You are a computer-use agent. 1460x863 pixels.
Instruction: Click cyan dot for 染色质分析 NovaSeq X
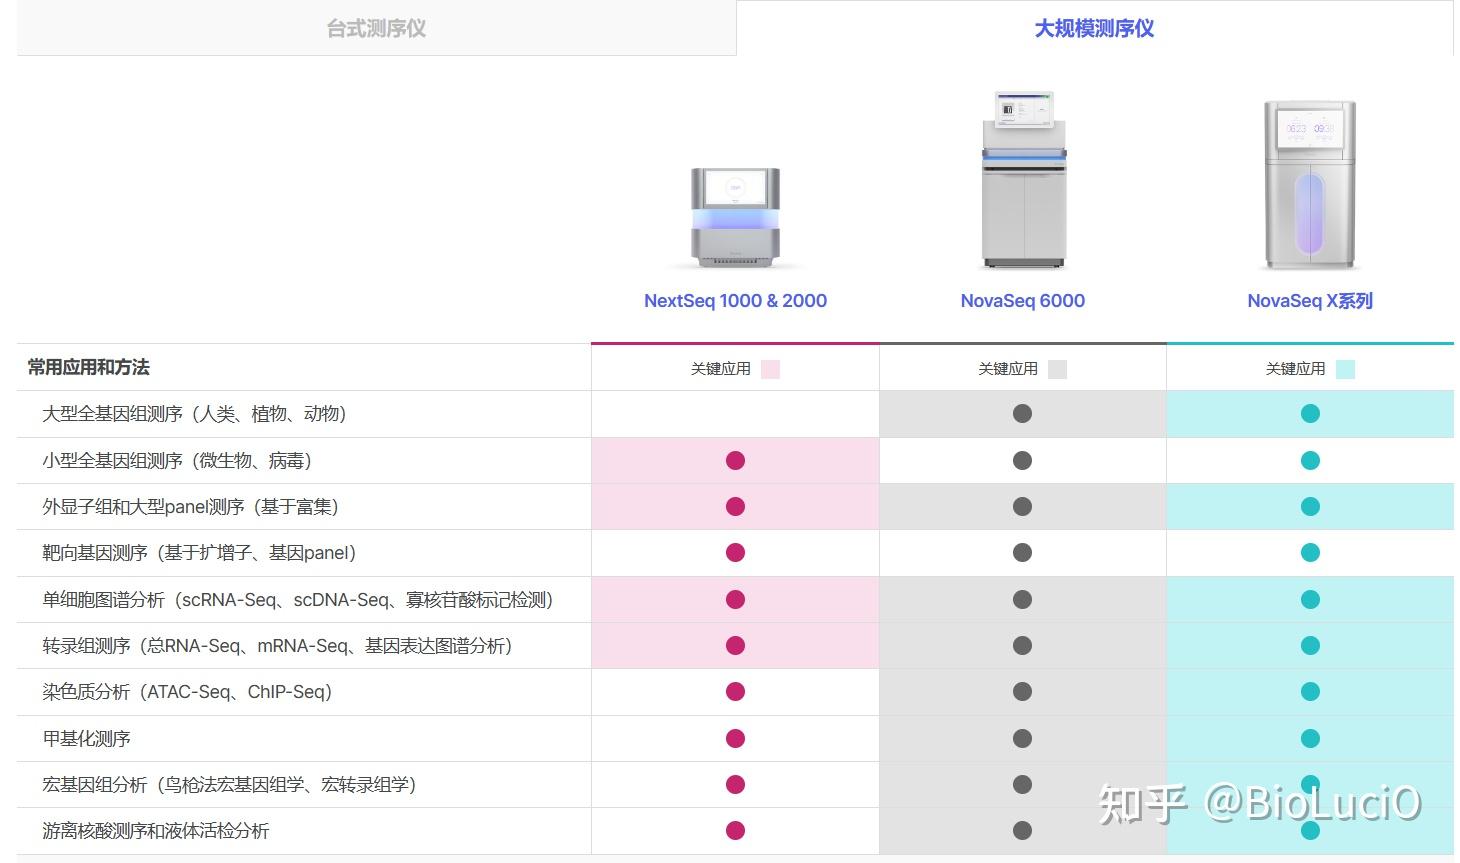1310,692
